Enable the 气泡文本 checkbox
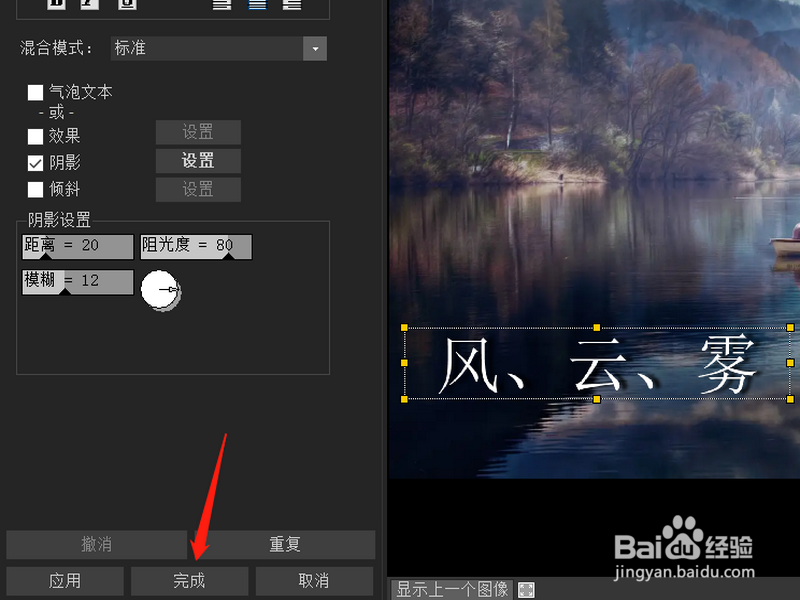The width and height of the screenshot is (800, 600). point(34,91)
